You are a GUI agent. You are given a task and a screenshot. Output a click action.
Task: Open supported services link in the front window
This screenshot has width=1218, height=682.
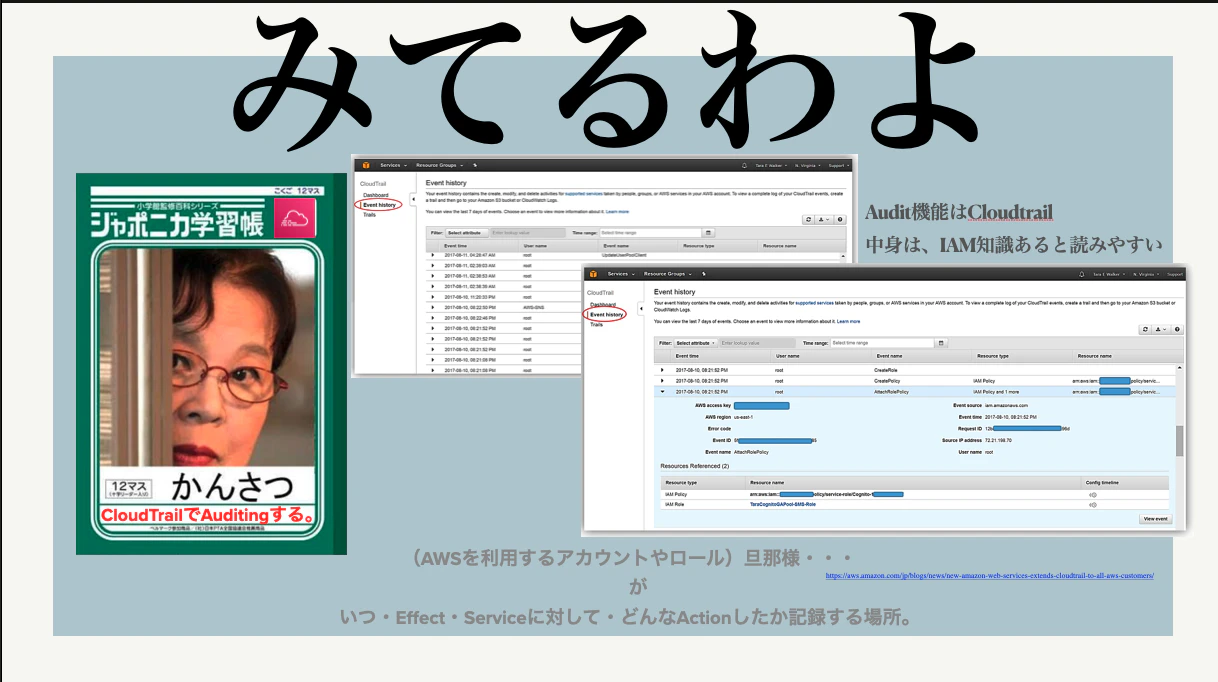point(814,303)
